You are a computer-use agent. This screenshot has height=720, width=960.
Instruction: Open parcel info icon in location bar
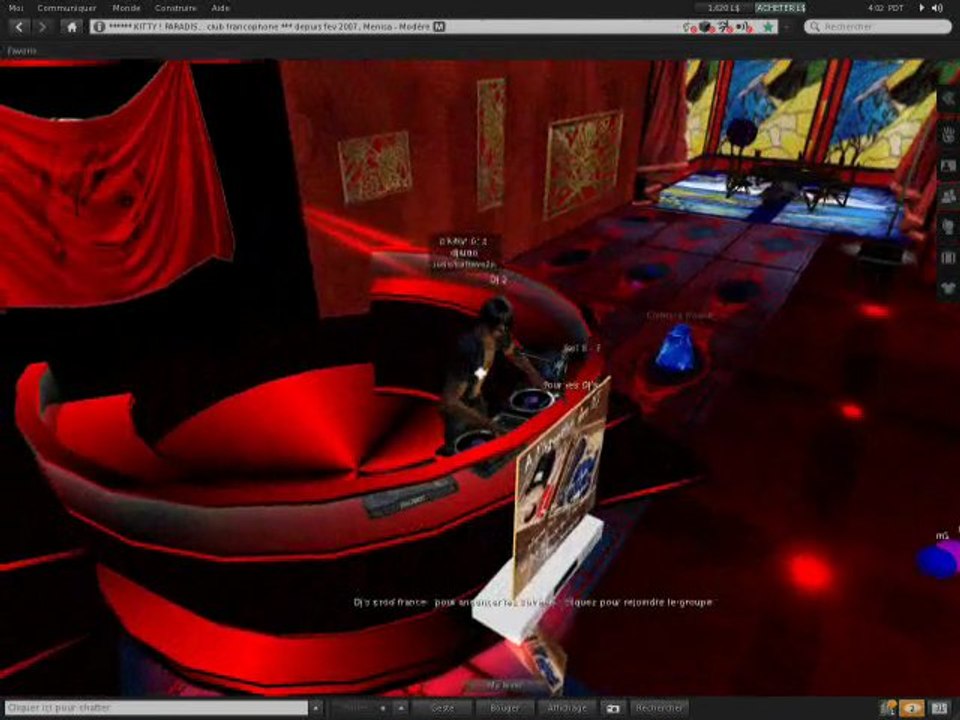[100, 27]
